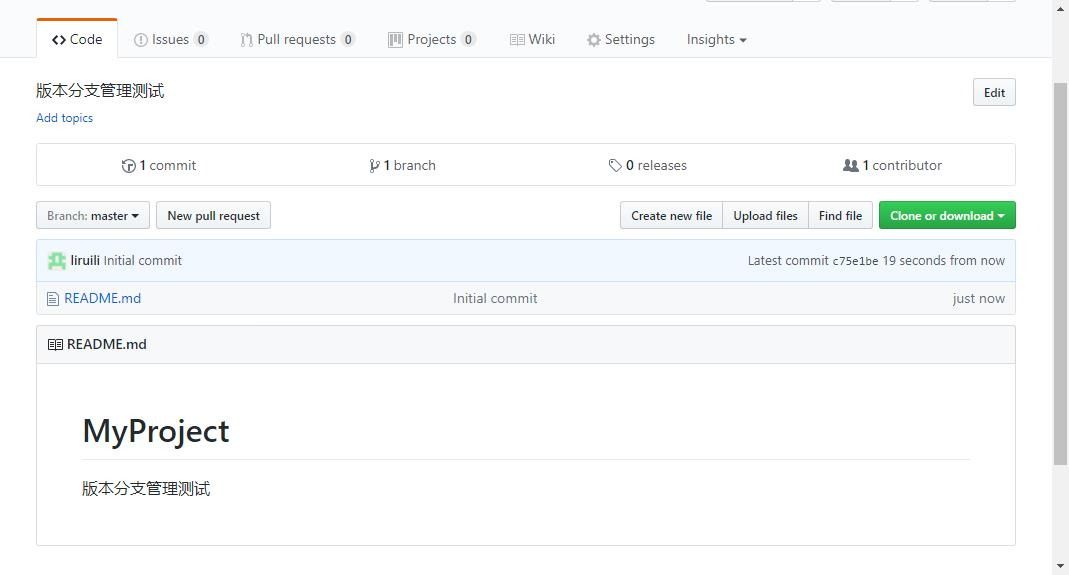Screen dimensions: 1069x575
Task: Click the liruili user avatar
Action: [57, 261]
